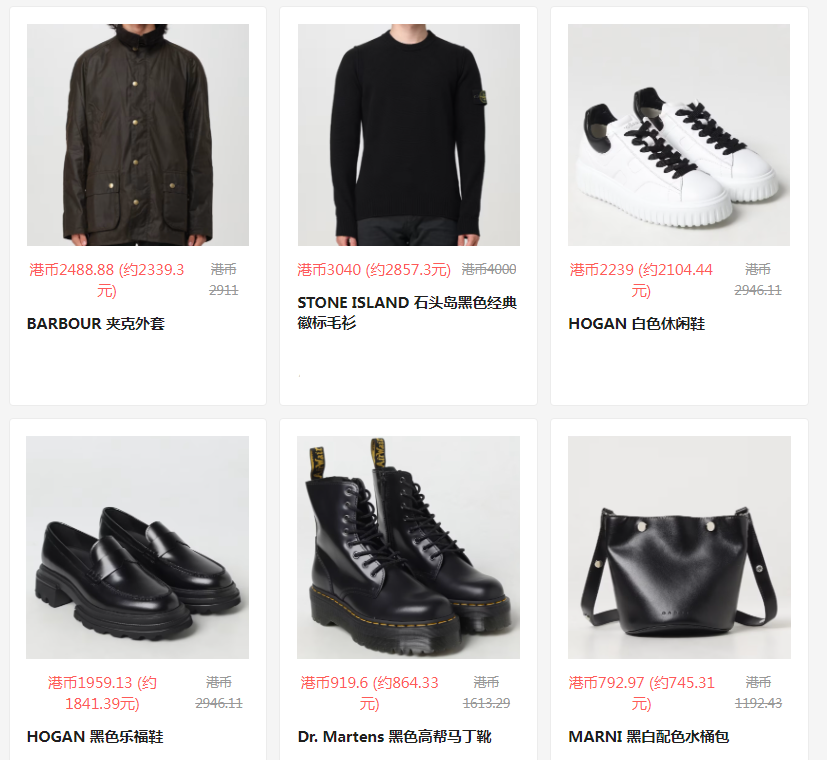This screenshot has height=760, width=827.
Task: Click the crossed-out 港币4000 original price
Action: 489,269
